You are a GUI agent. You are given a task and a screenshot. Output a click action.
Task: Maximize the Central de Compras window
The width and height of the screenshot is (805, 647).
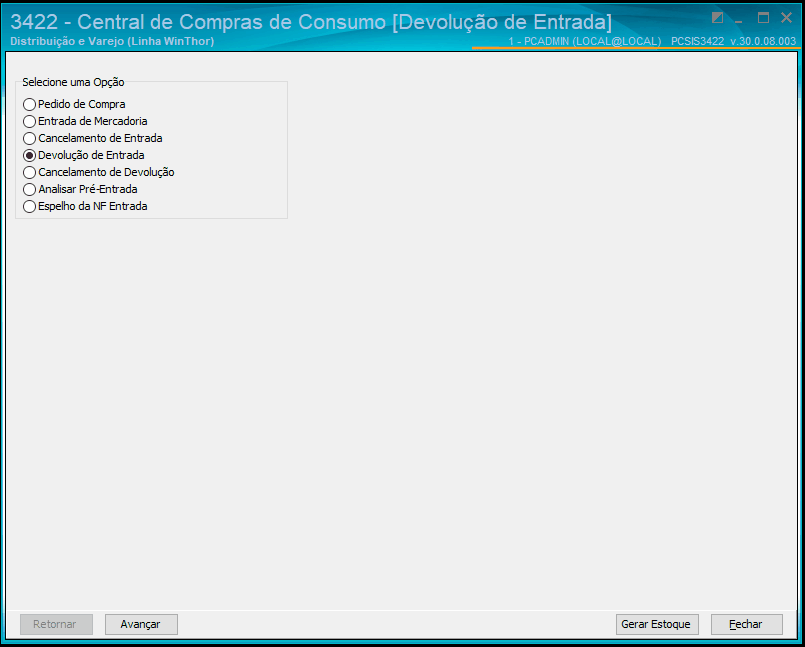click(763, 18)
